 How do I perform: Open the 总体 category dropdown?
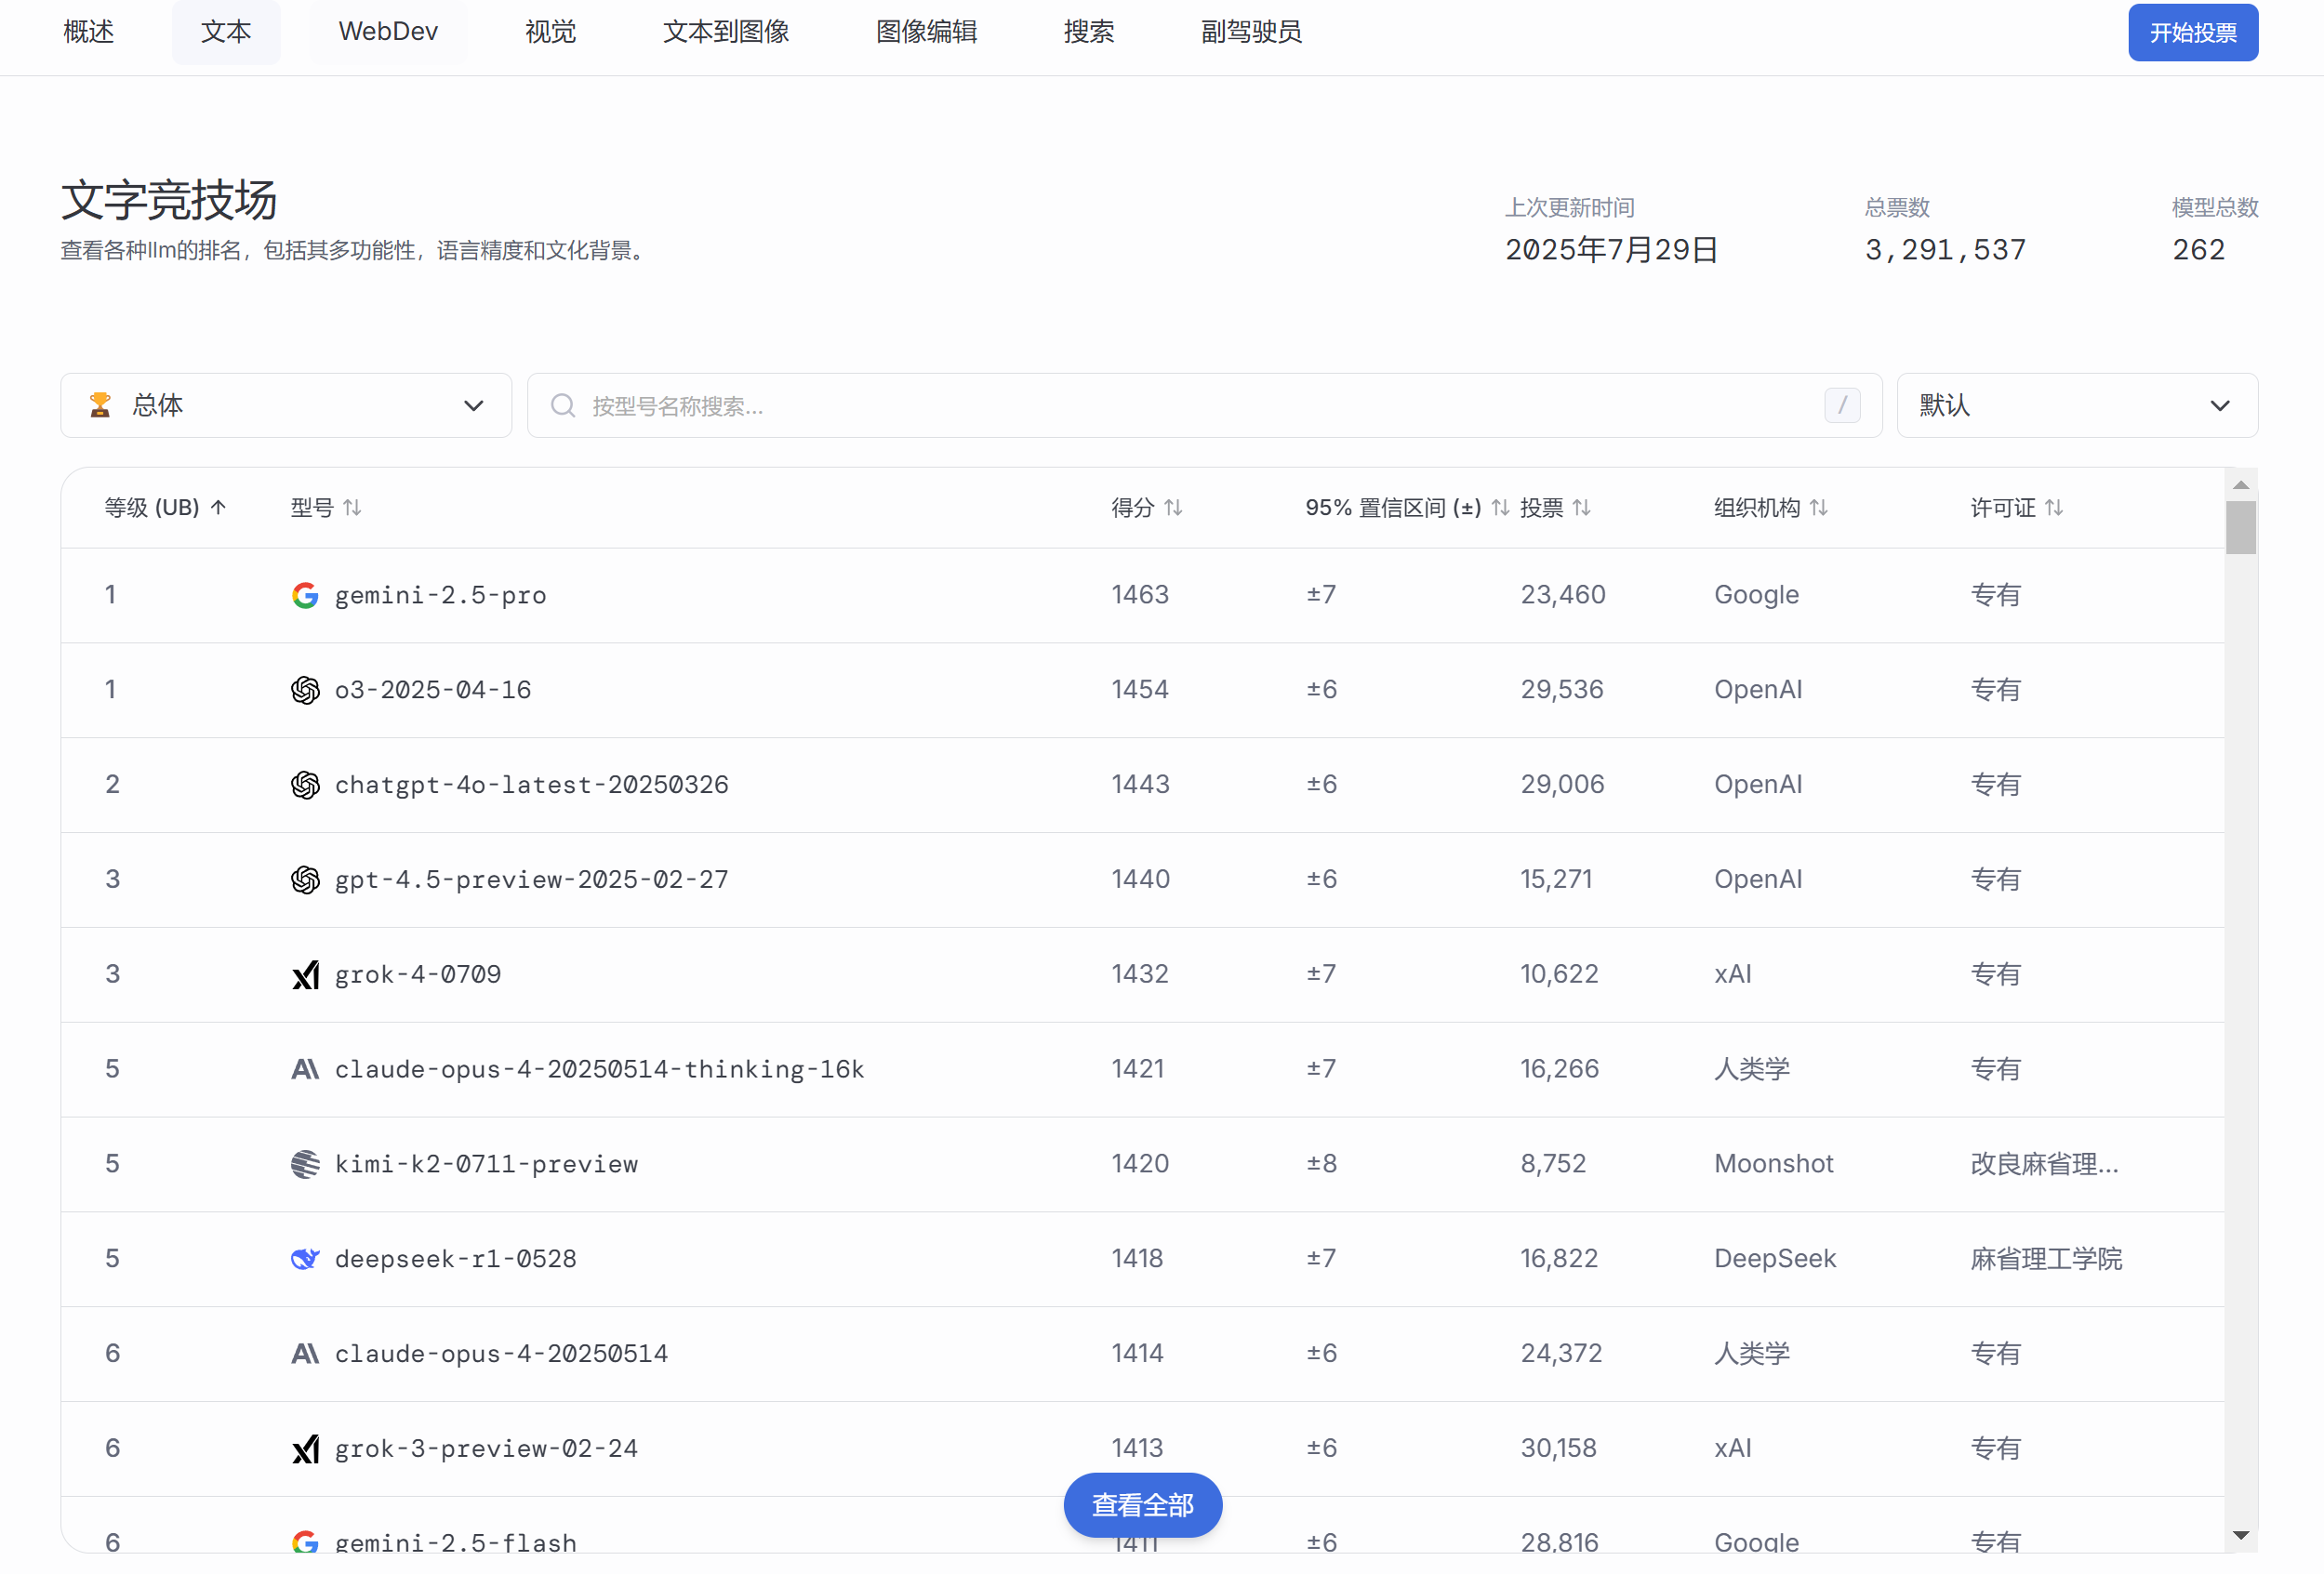coord(286,405)
